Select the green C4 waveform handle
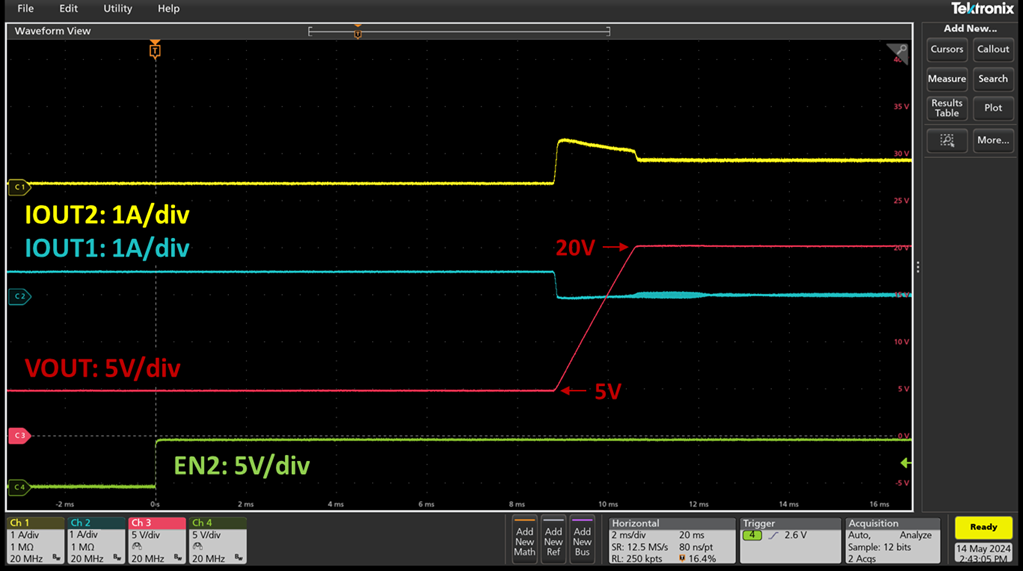Screen dimensions: 1023x571 click(17, 487)
